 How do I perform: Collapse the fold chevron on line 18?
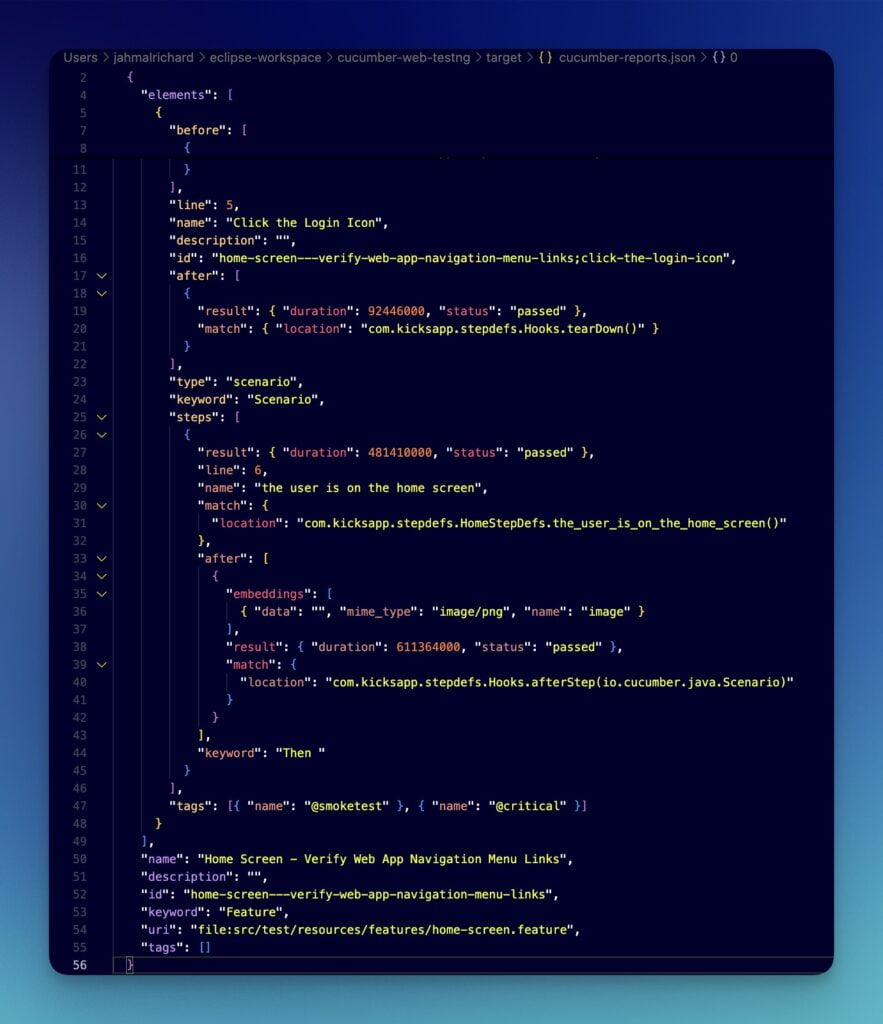tap(102, 293)
